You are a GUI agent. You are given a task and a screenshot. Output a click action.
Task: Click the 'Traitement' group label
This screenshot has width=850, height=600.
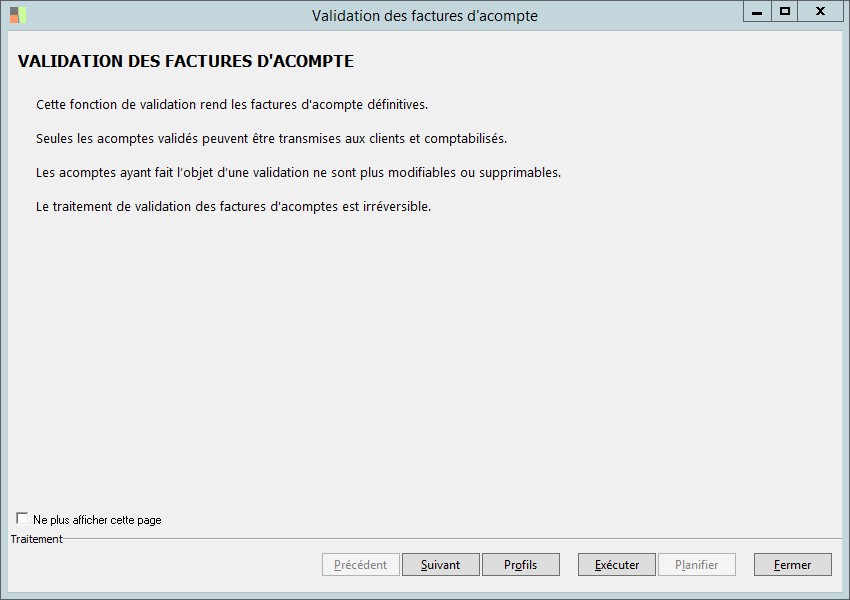point(37,539)
